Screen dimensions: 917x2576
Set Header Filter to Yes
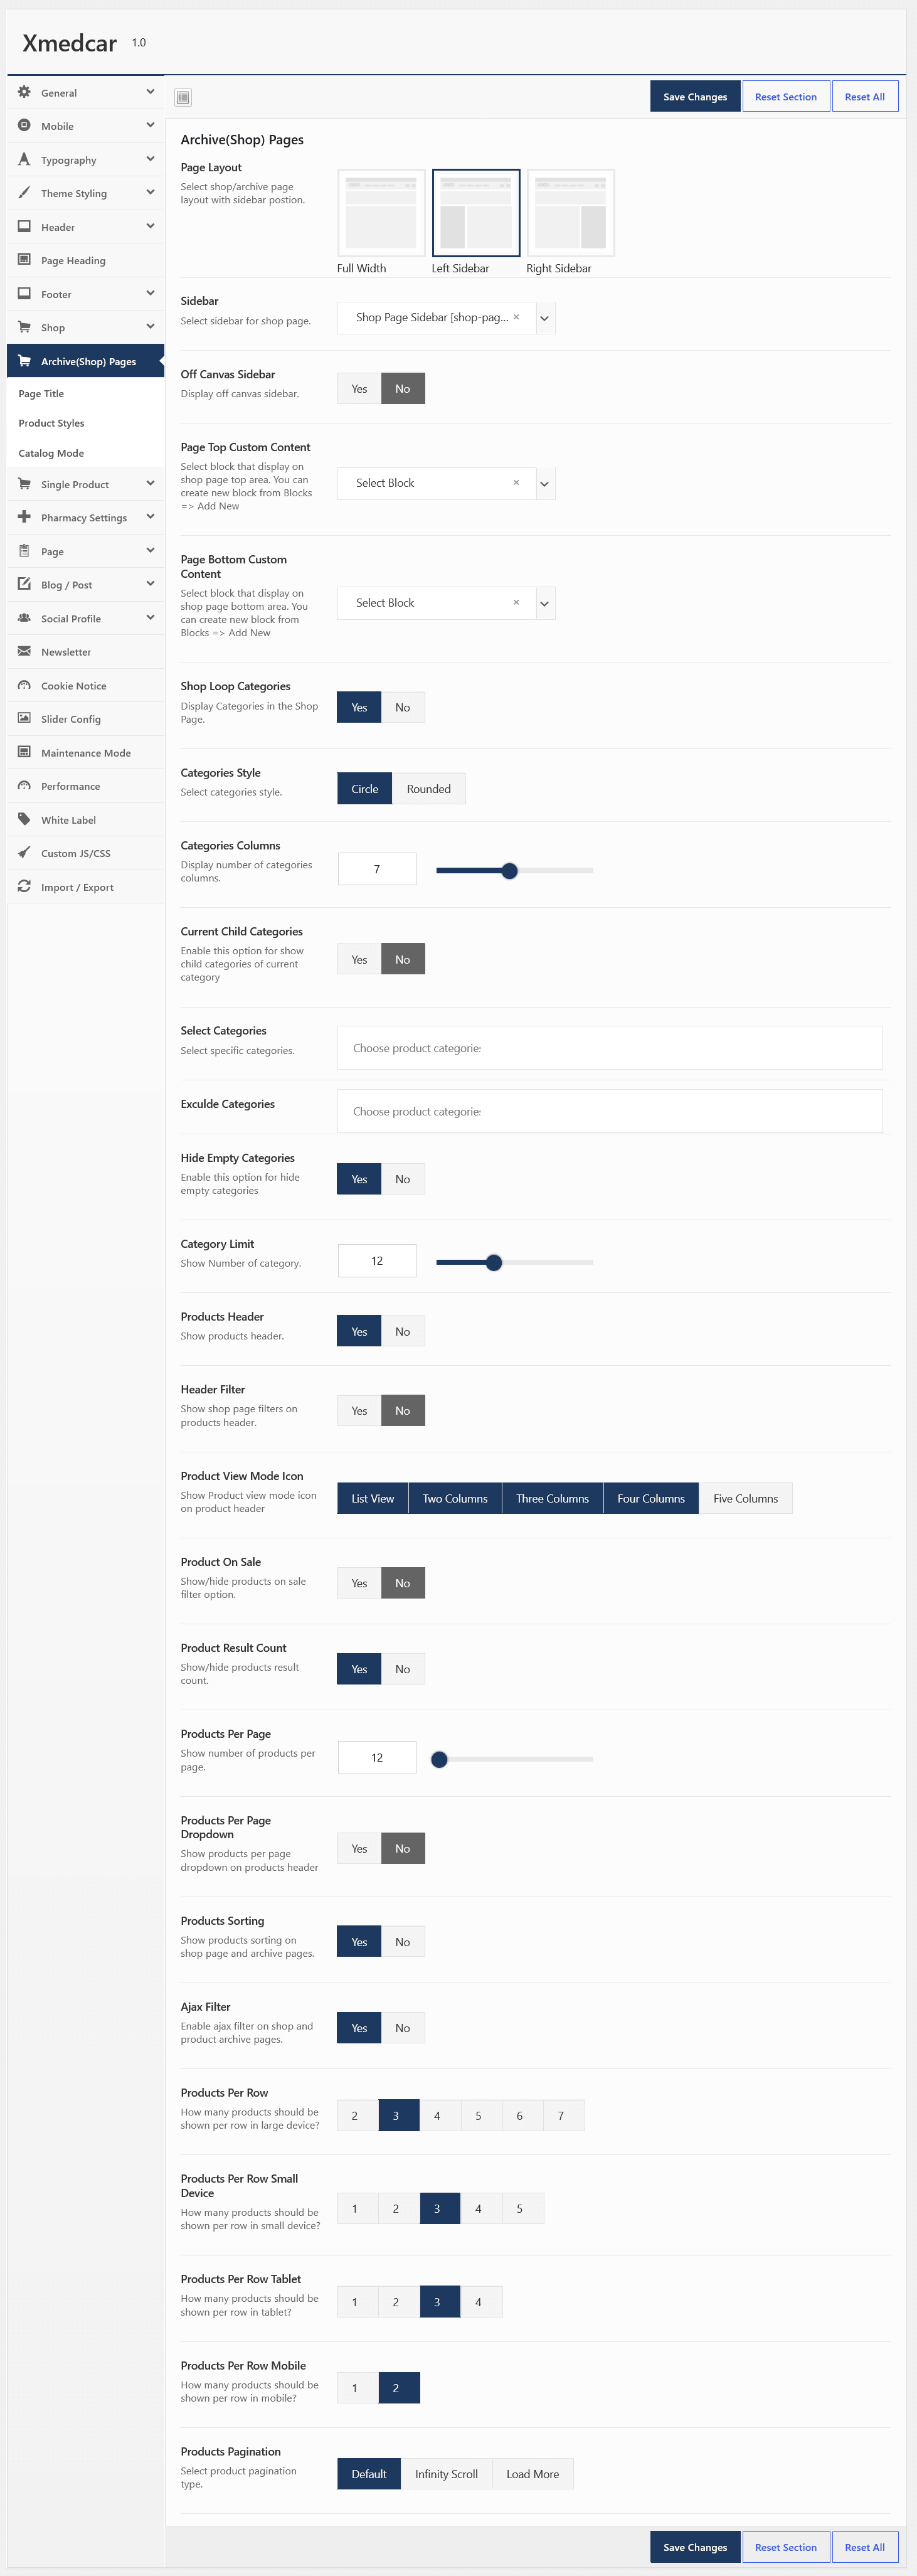(359, 1411)
